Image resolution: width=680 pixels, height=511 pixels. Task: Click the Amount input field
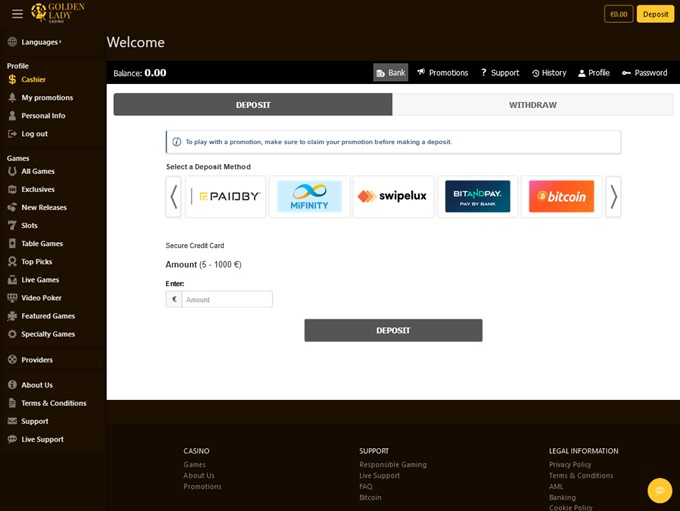point(226,299)
